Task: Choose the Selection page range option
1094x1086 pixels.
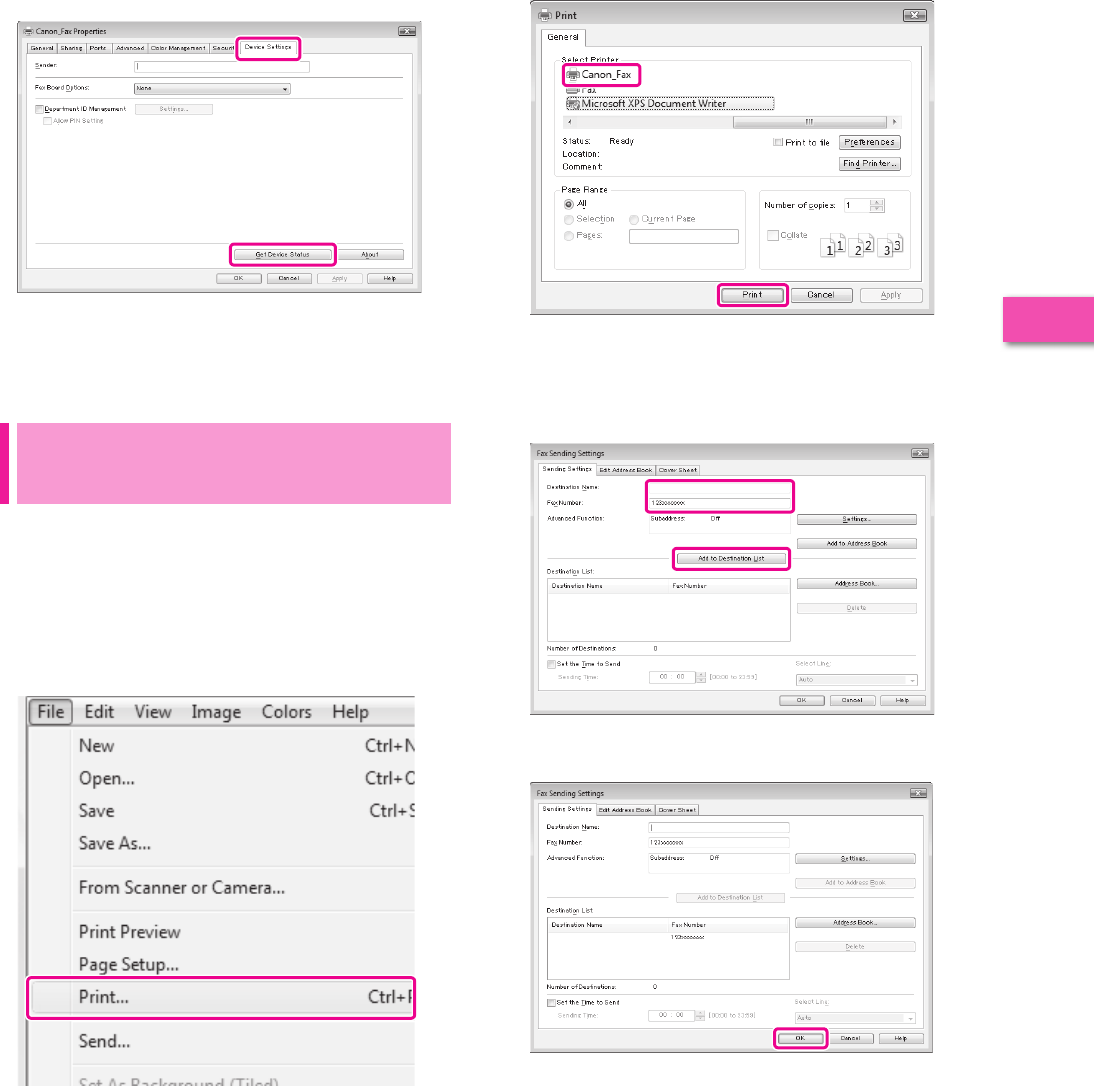Action: tap(569, 220)
